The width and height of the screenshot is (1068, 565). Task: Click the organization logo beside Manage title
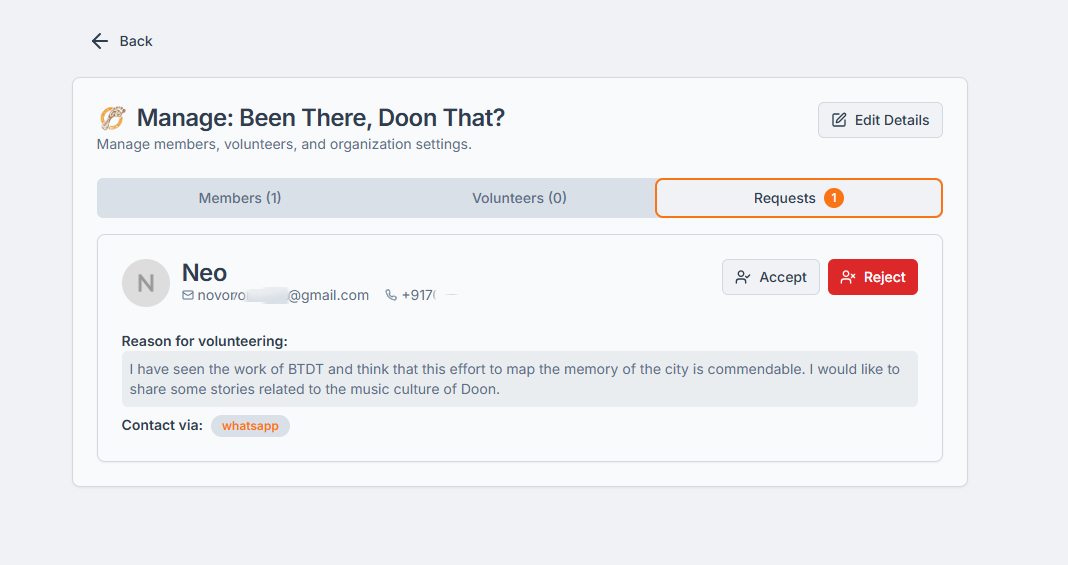pos(113,118)
